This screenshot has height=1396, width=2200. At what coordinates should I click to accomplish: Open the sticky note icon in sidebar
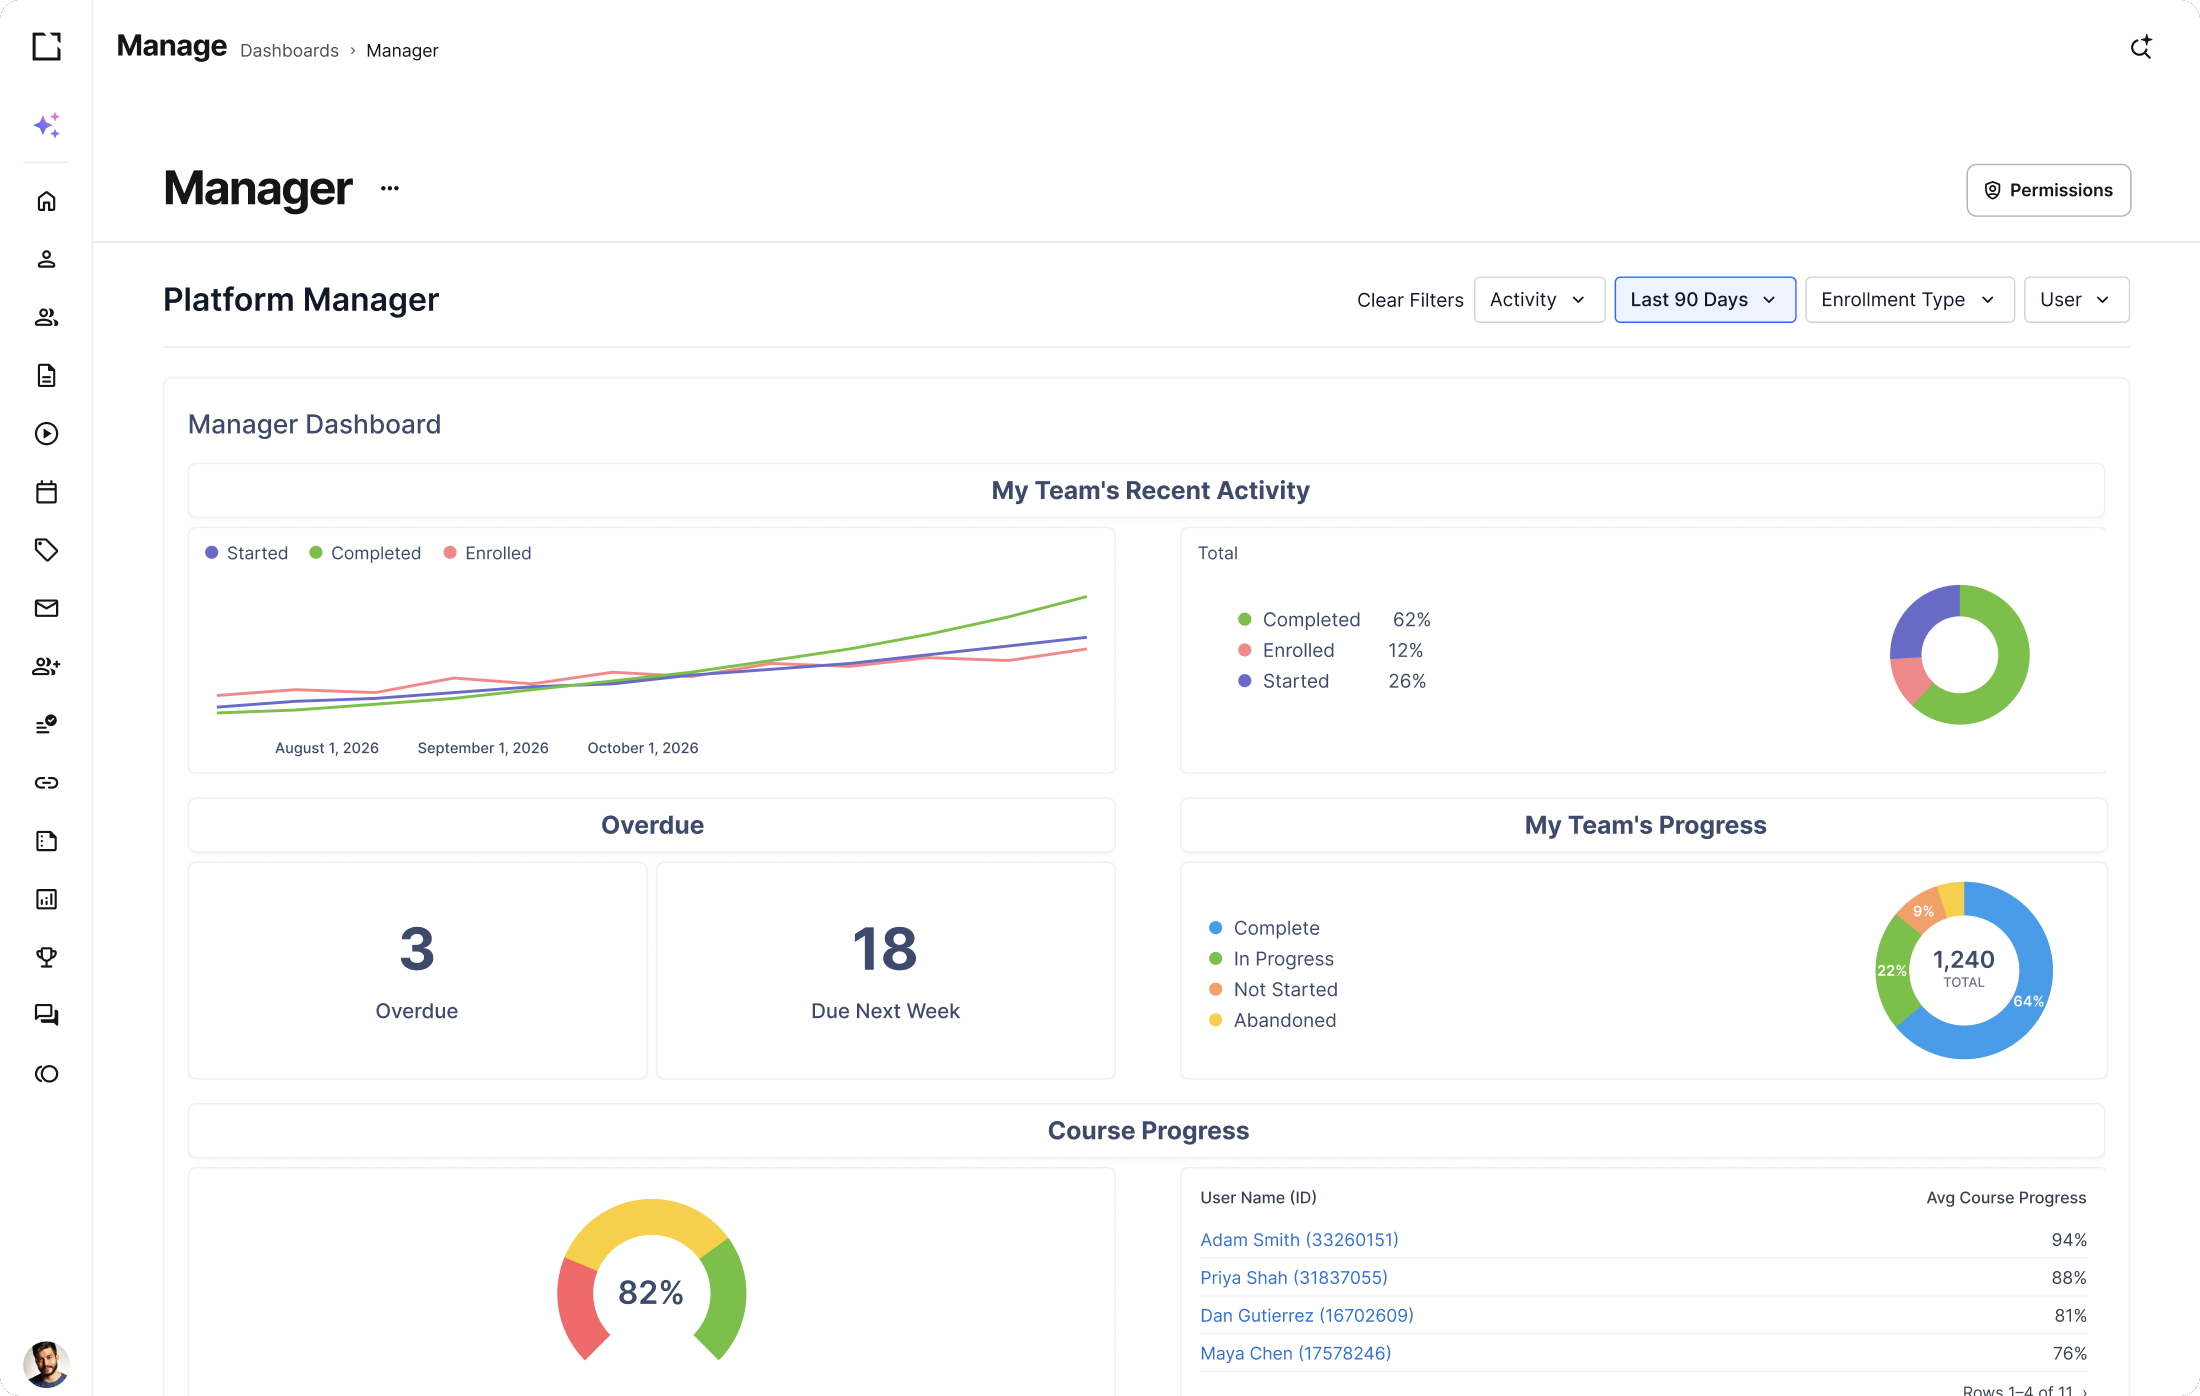point(46,841)
